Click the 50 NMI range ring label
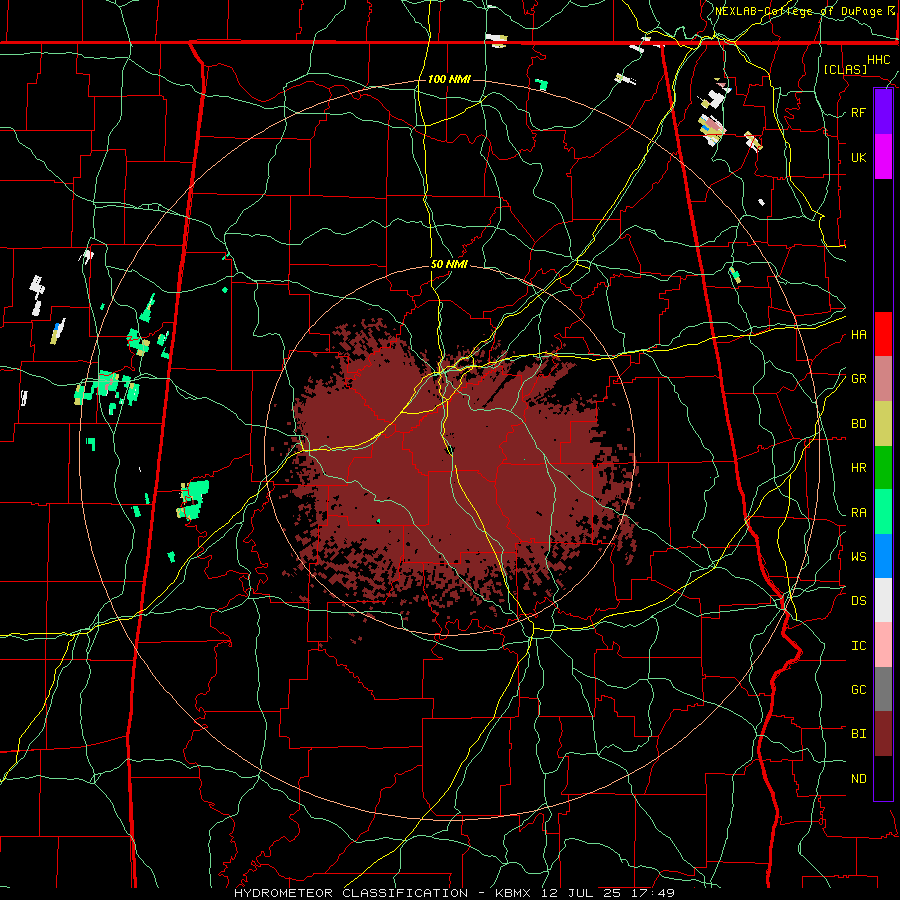This screenshot has height=900, width=900. pyautogui.click(x=449, y=265)
